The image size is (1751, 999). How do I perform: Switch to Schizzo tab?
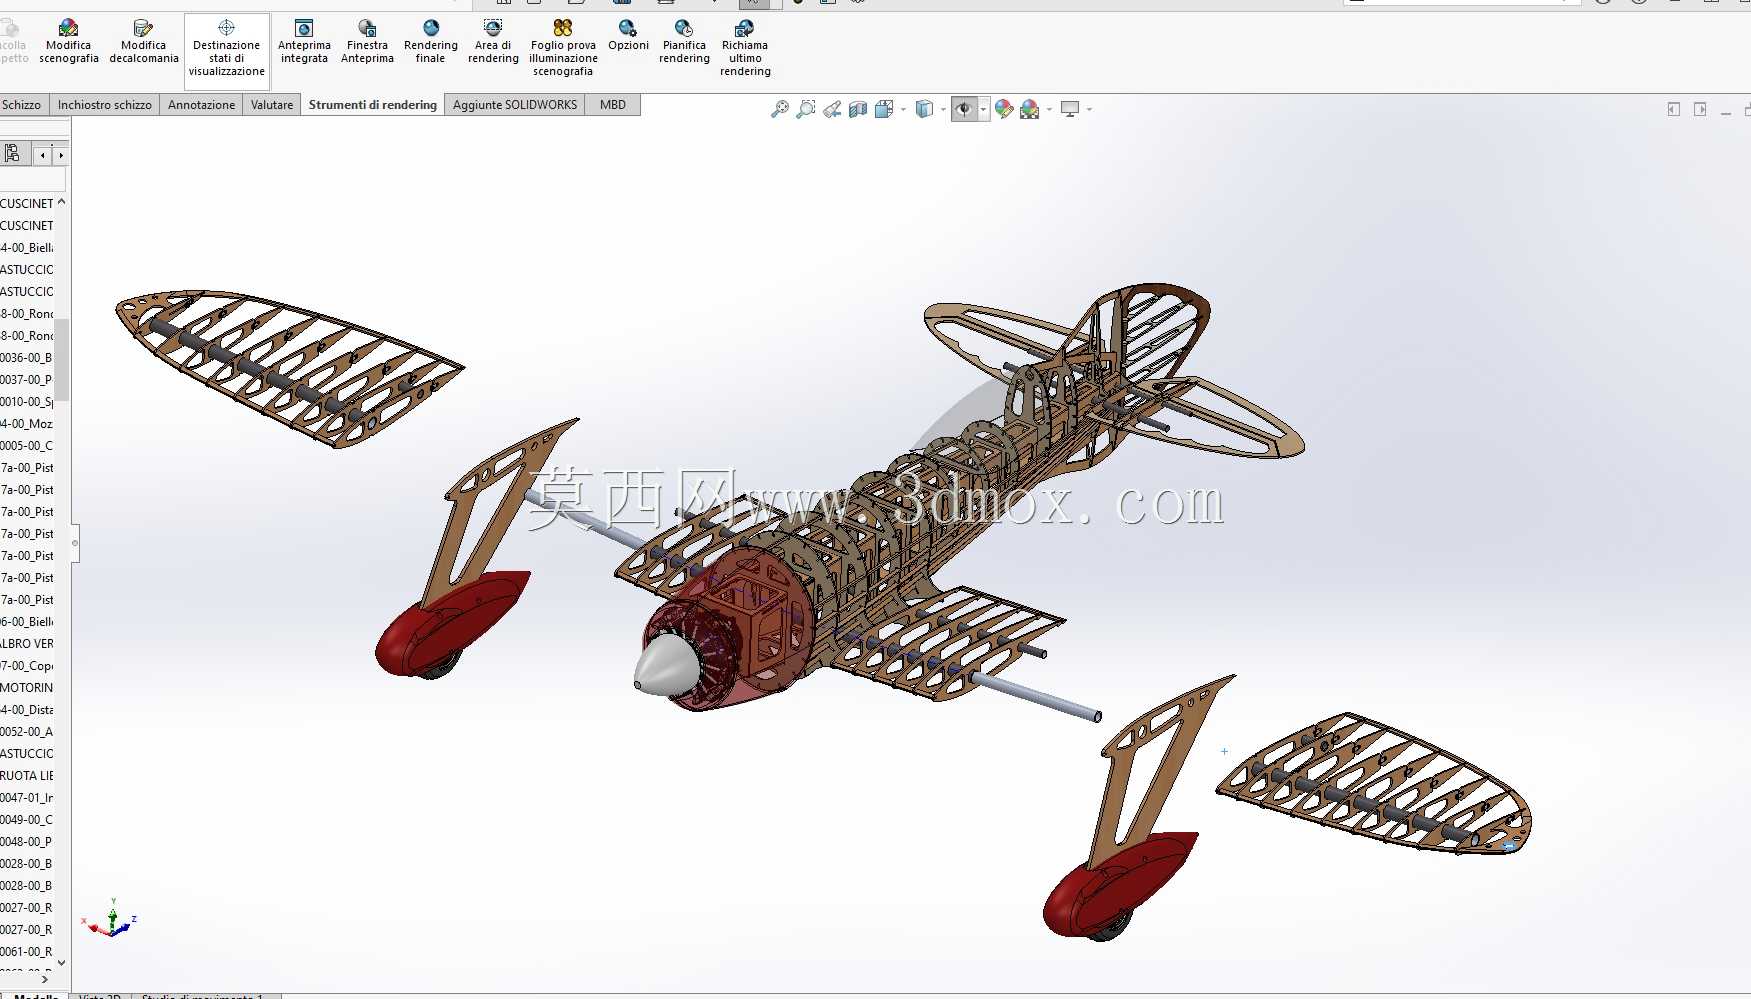click(21, 105)
